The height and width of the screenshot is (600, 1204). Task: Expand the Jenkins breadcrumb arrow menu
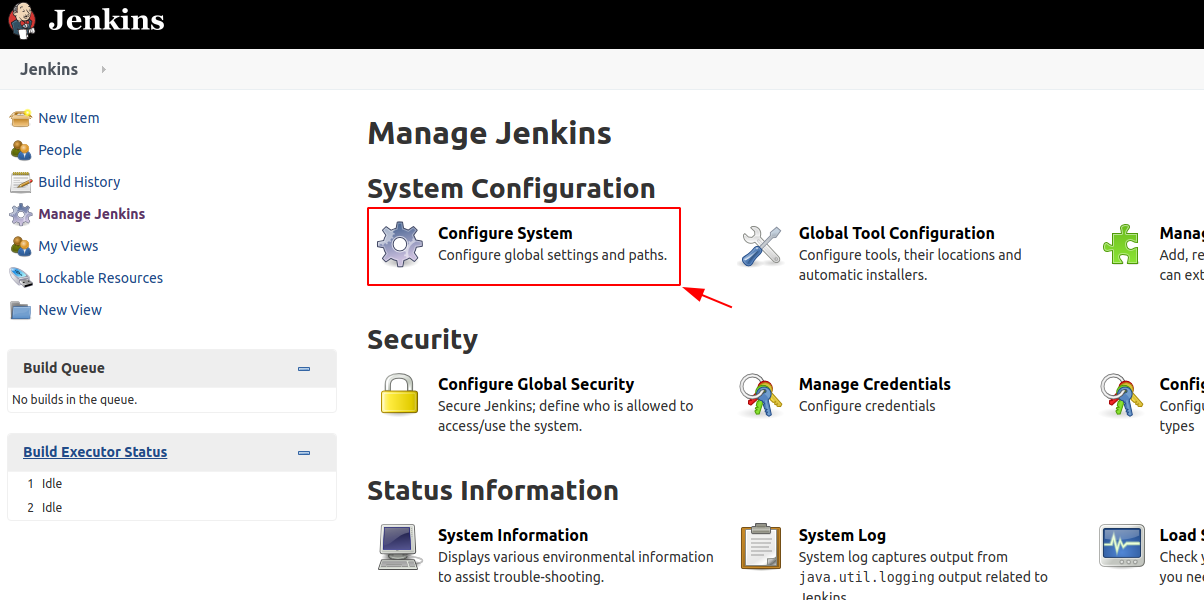pos(103,70)
